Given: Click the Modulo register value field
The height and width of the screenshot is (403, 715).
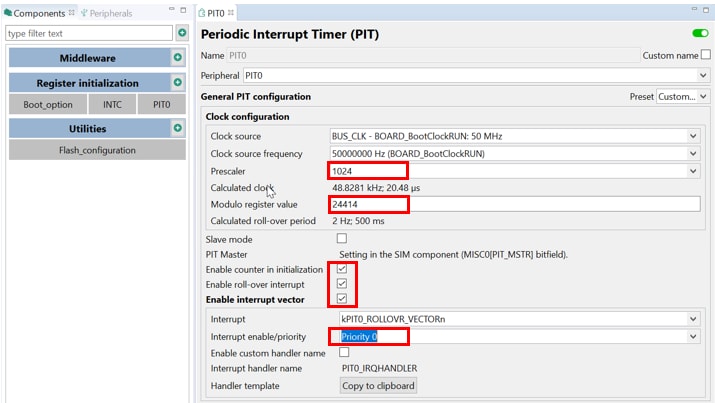Looking at the screenshot, I should coord(513,204).
